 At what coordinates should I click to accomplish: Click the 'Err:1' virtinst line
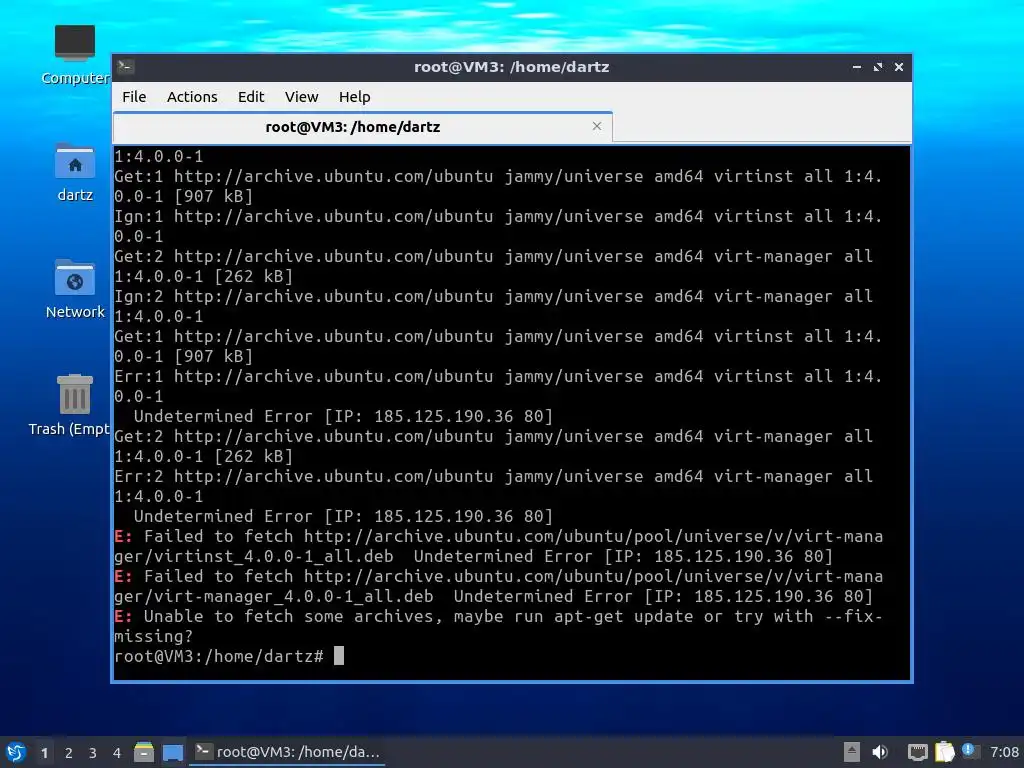pyautogui.click(x=498, y=387)
